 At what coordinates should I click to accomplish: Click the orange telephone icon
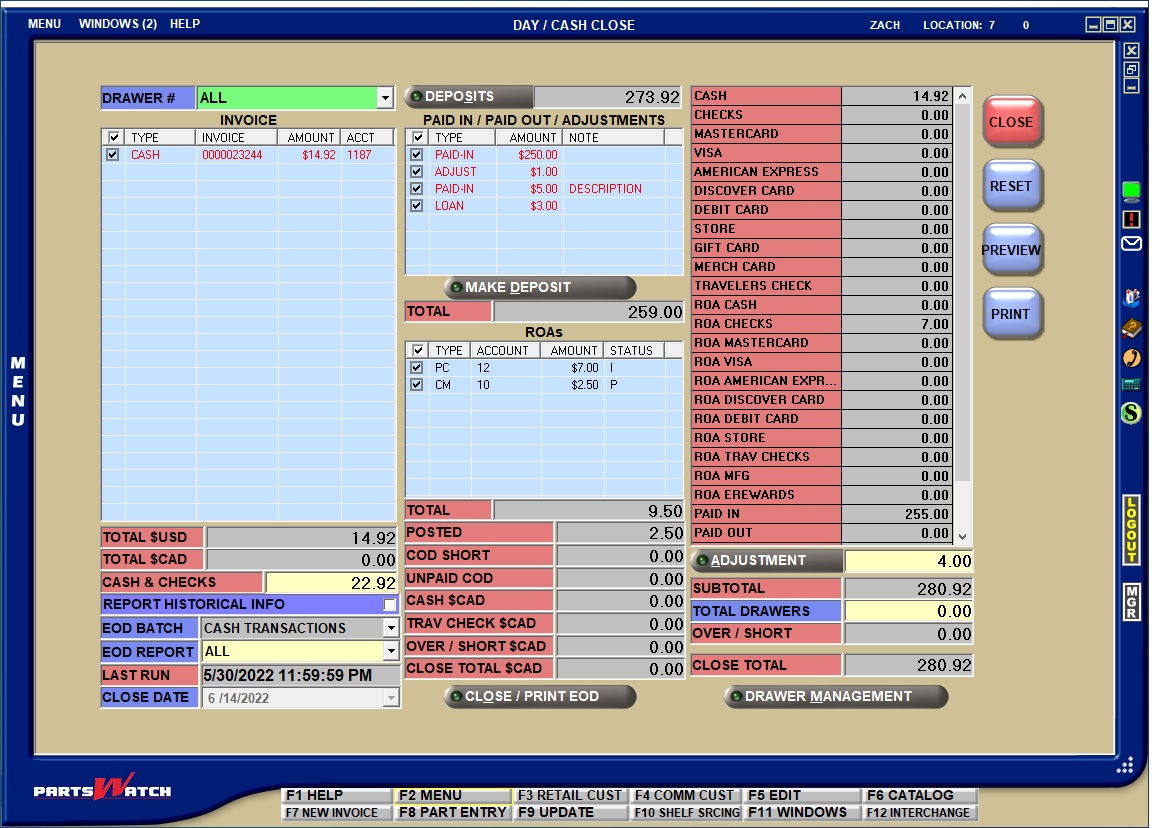coord(1131,357)
